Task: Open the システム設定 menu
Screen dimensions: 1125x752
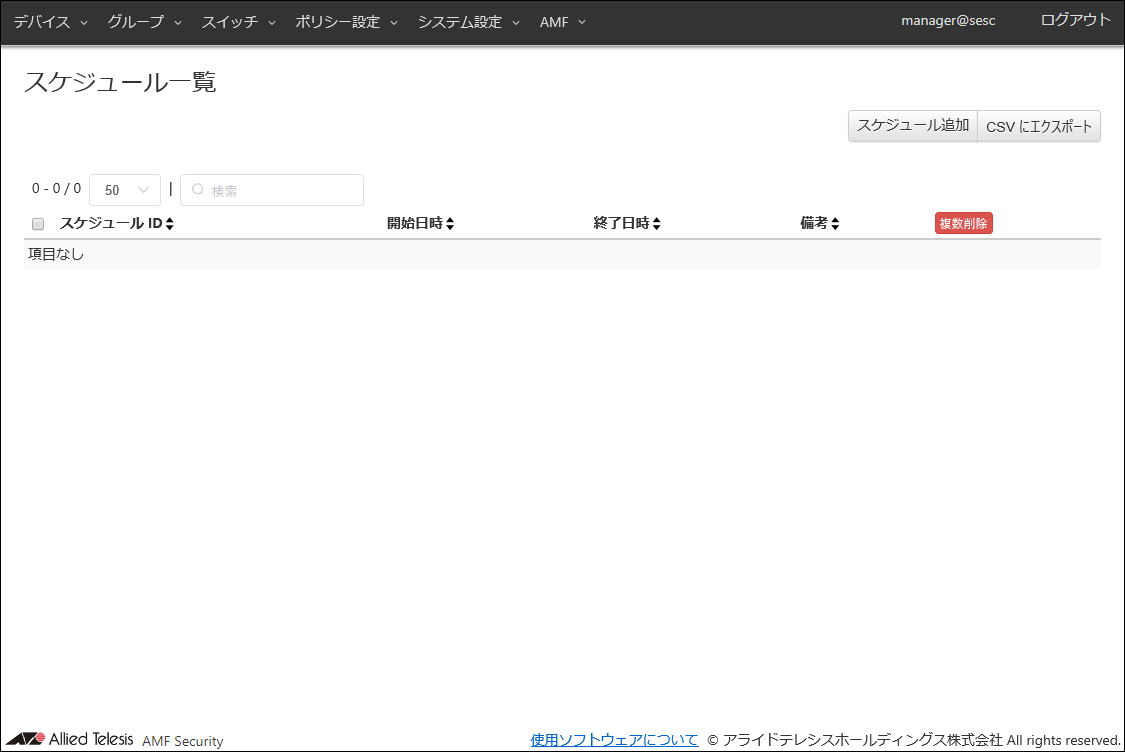Action: (468, 22)
